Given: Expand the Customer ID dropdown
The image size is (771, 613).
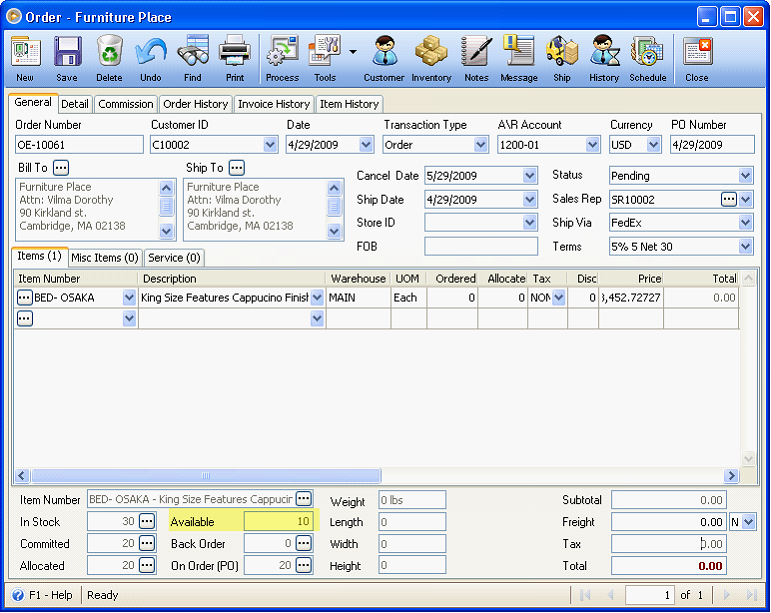Looking at the screenshot, I should pos(270,145).
